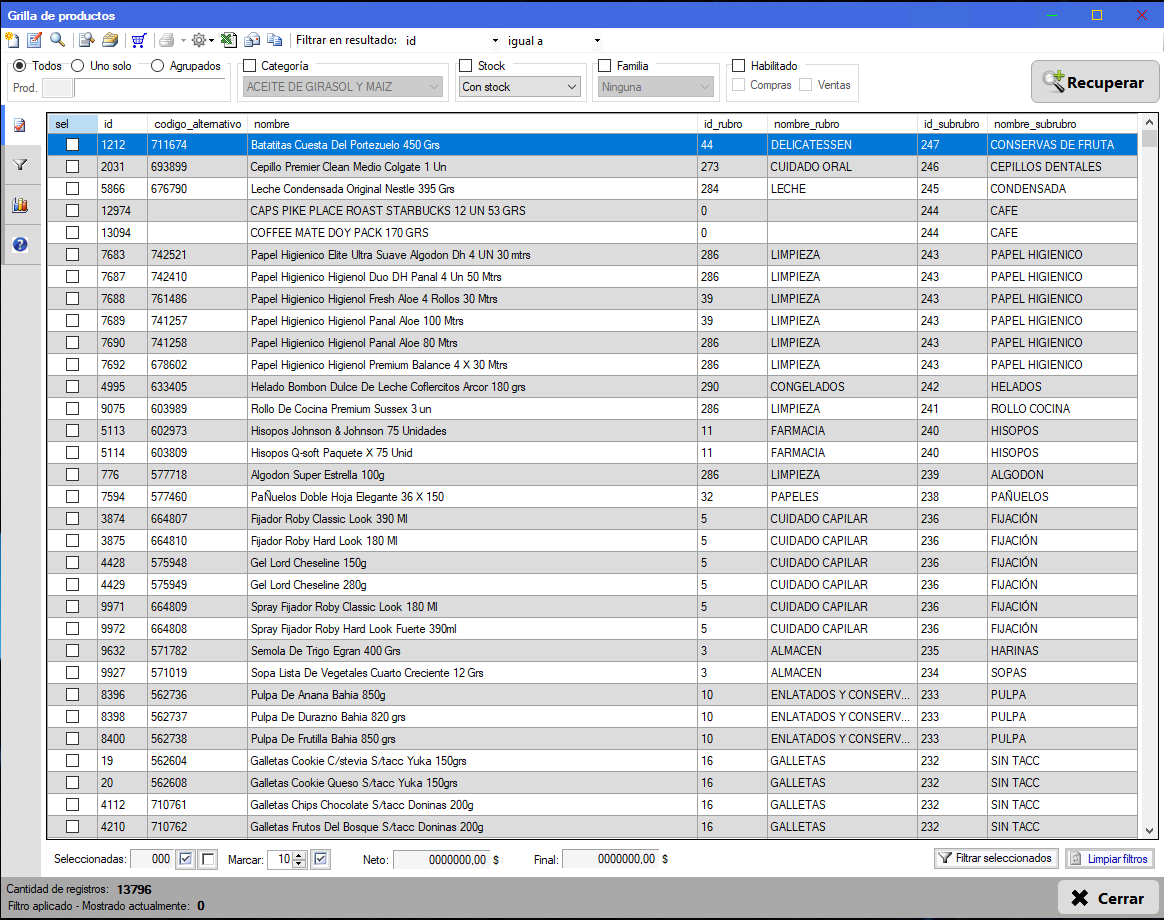Click the selection check-all icon near Seleccionadas

[x=186, y=859]
